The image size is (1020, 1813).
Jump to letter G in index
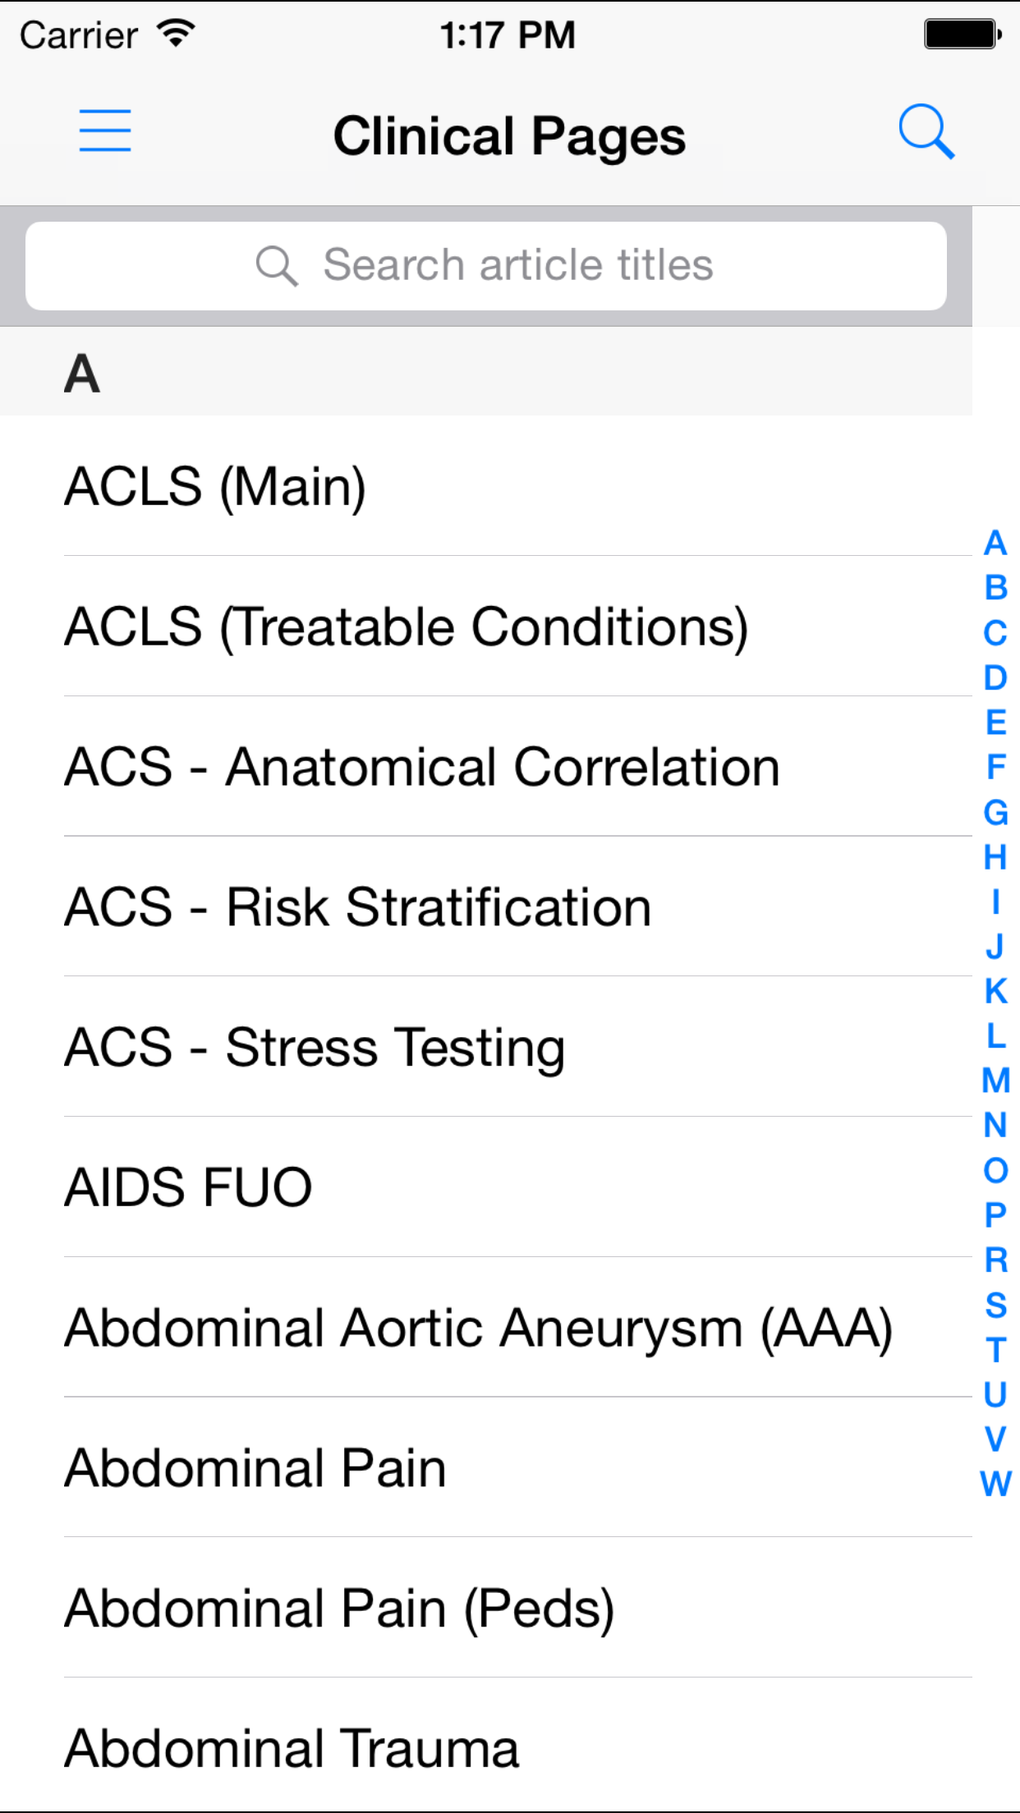point(995,812)
